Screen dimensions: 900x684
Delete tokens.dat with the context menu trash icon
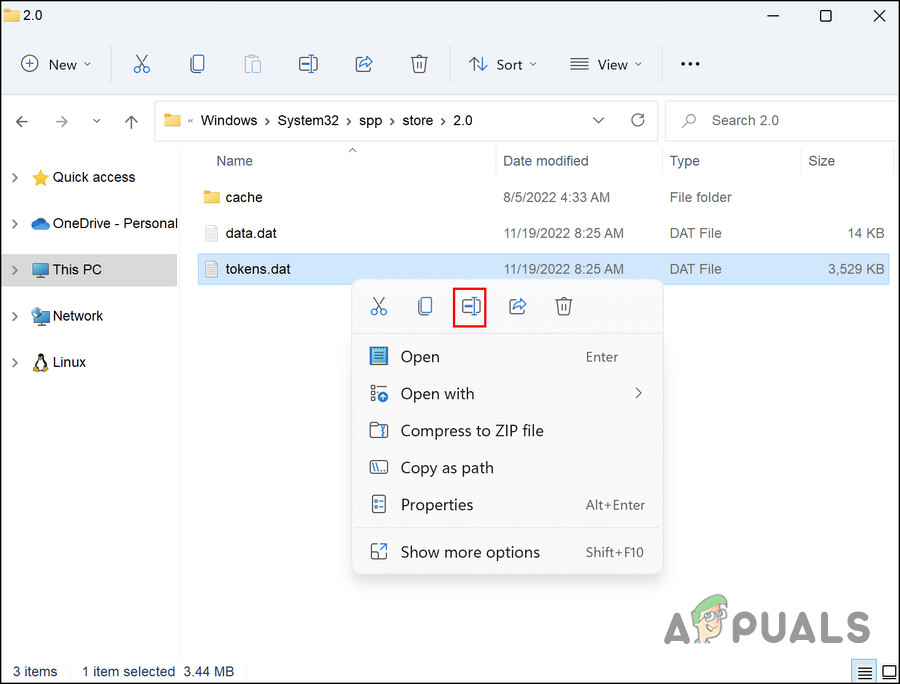(564, 306)
